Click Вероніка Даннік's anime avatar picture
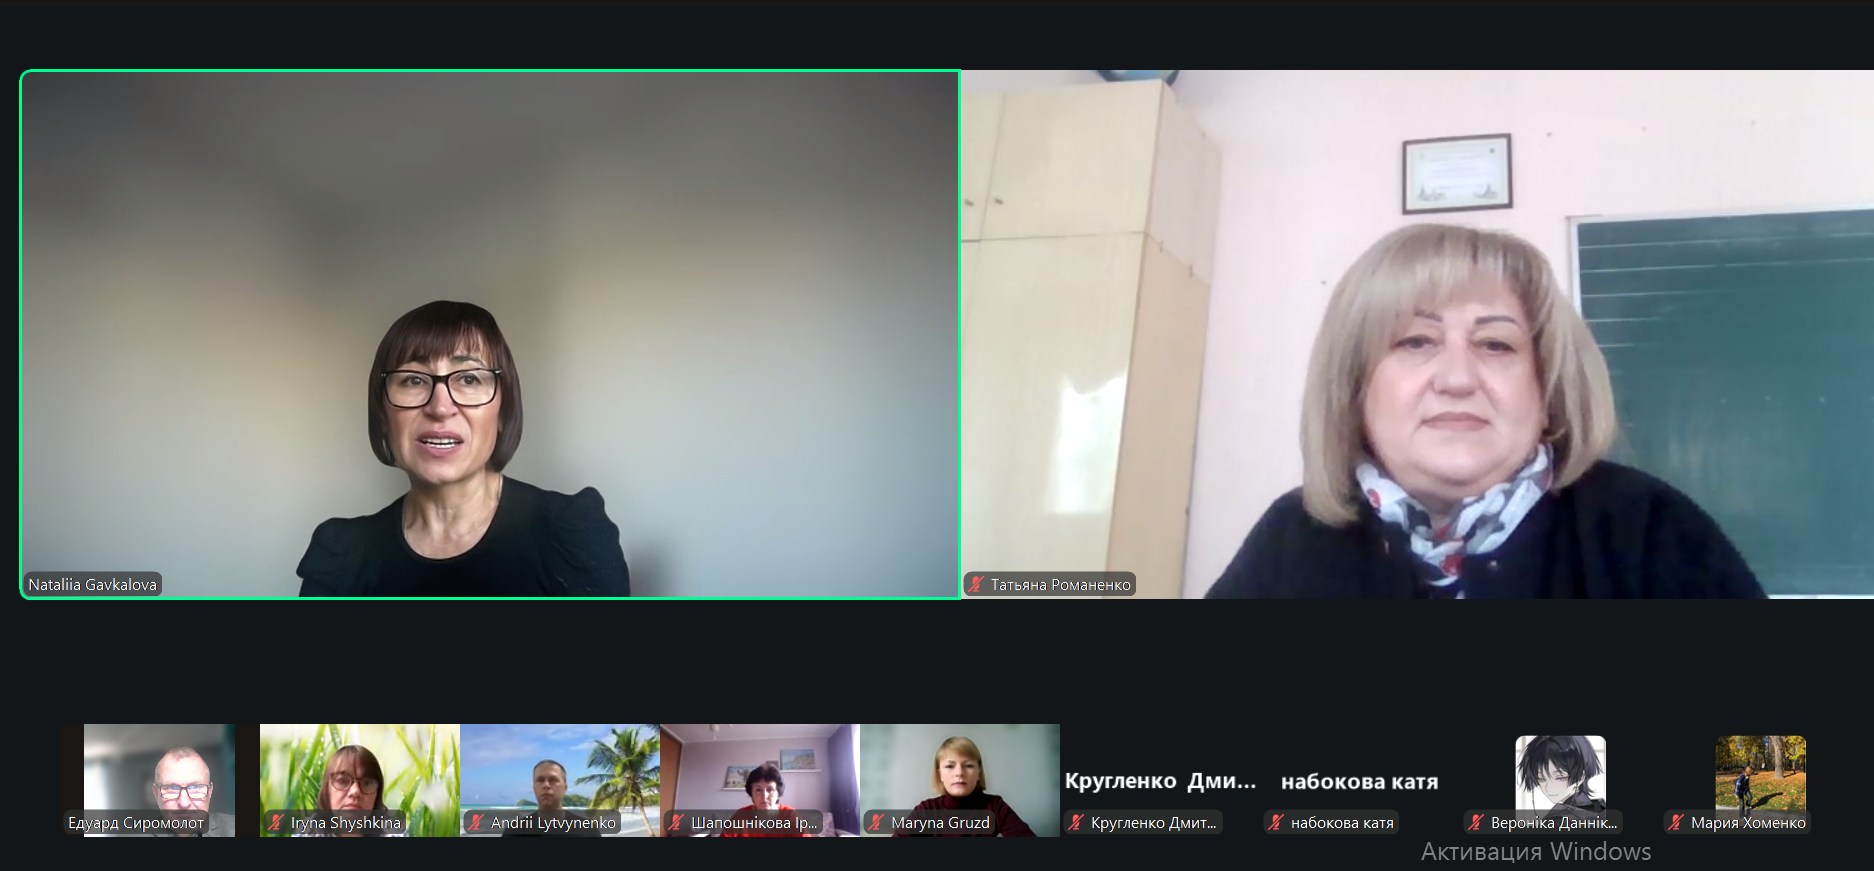 [1560, 772]
